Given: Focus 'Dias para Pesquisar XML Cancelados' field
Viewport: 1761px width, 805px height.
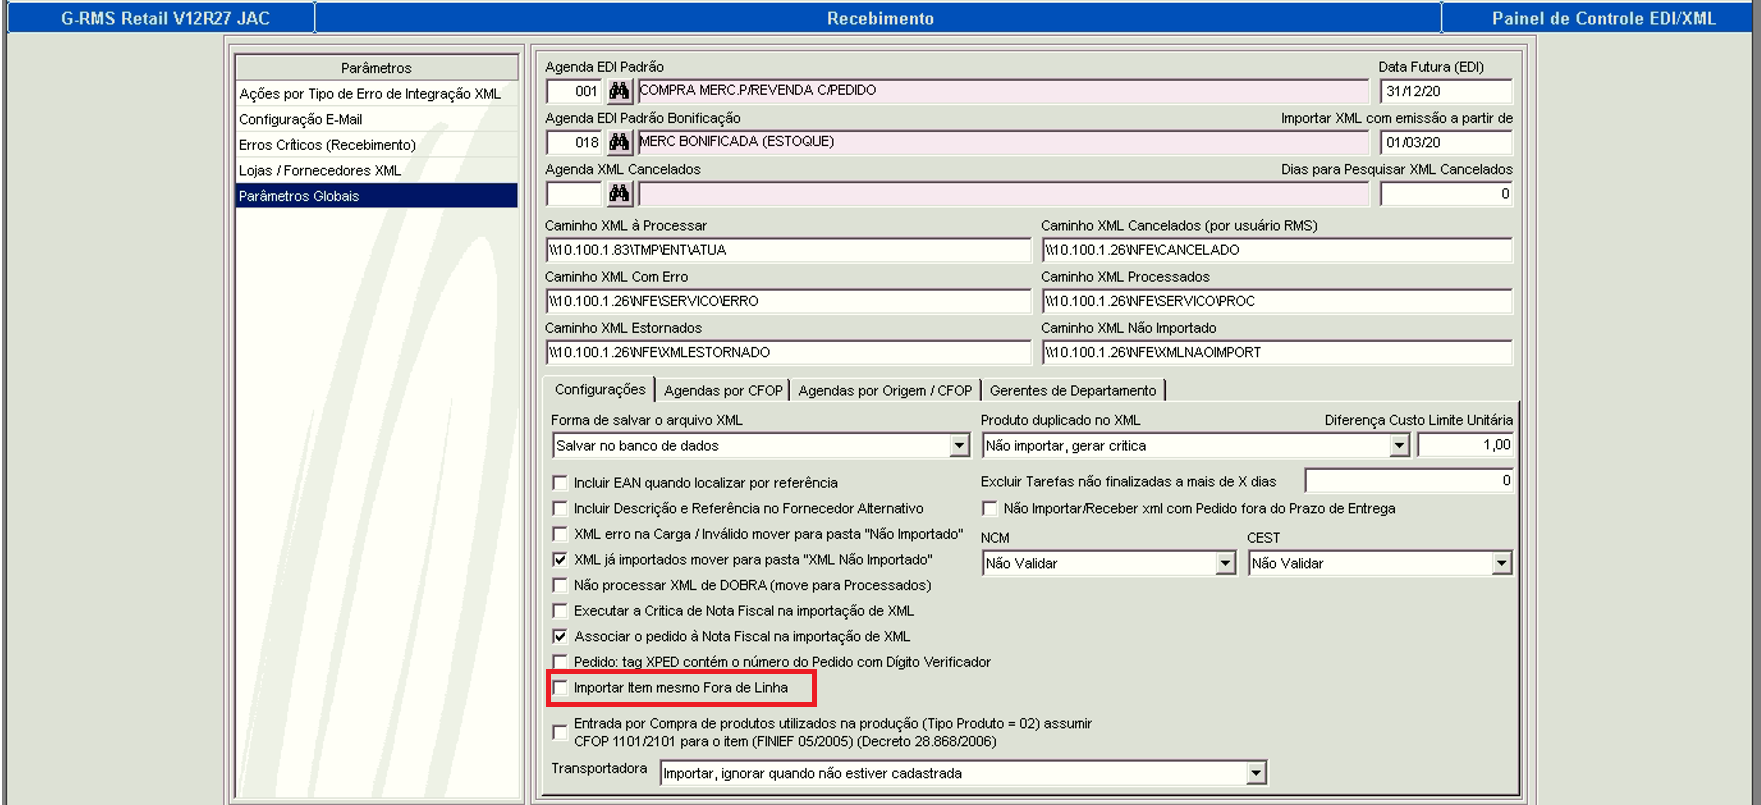Looking at the screenshot, I should (x=1446, y=194).
